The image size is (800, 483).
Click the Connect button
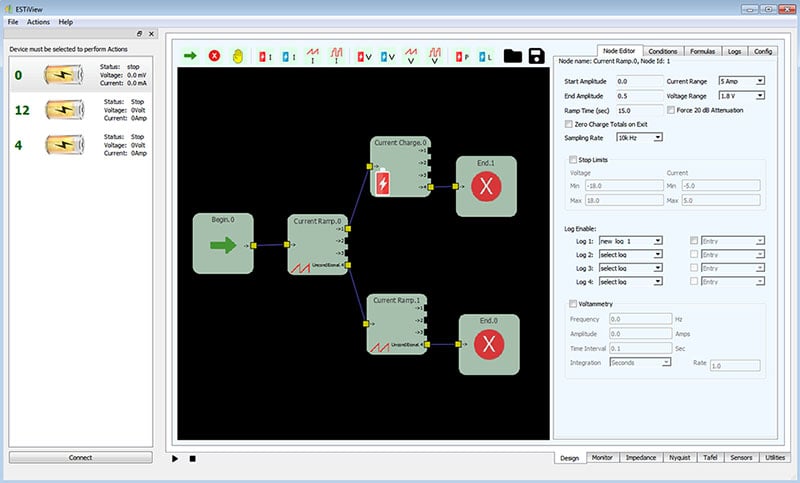click(x=81, y=457)
